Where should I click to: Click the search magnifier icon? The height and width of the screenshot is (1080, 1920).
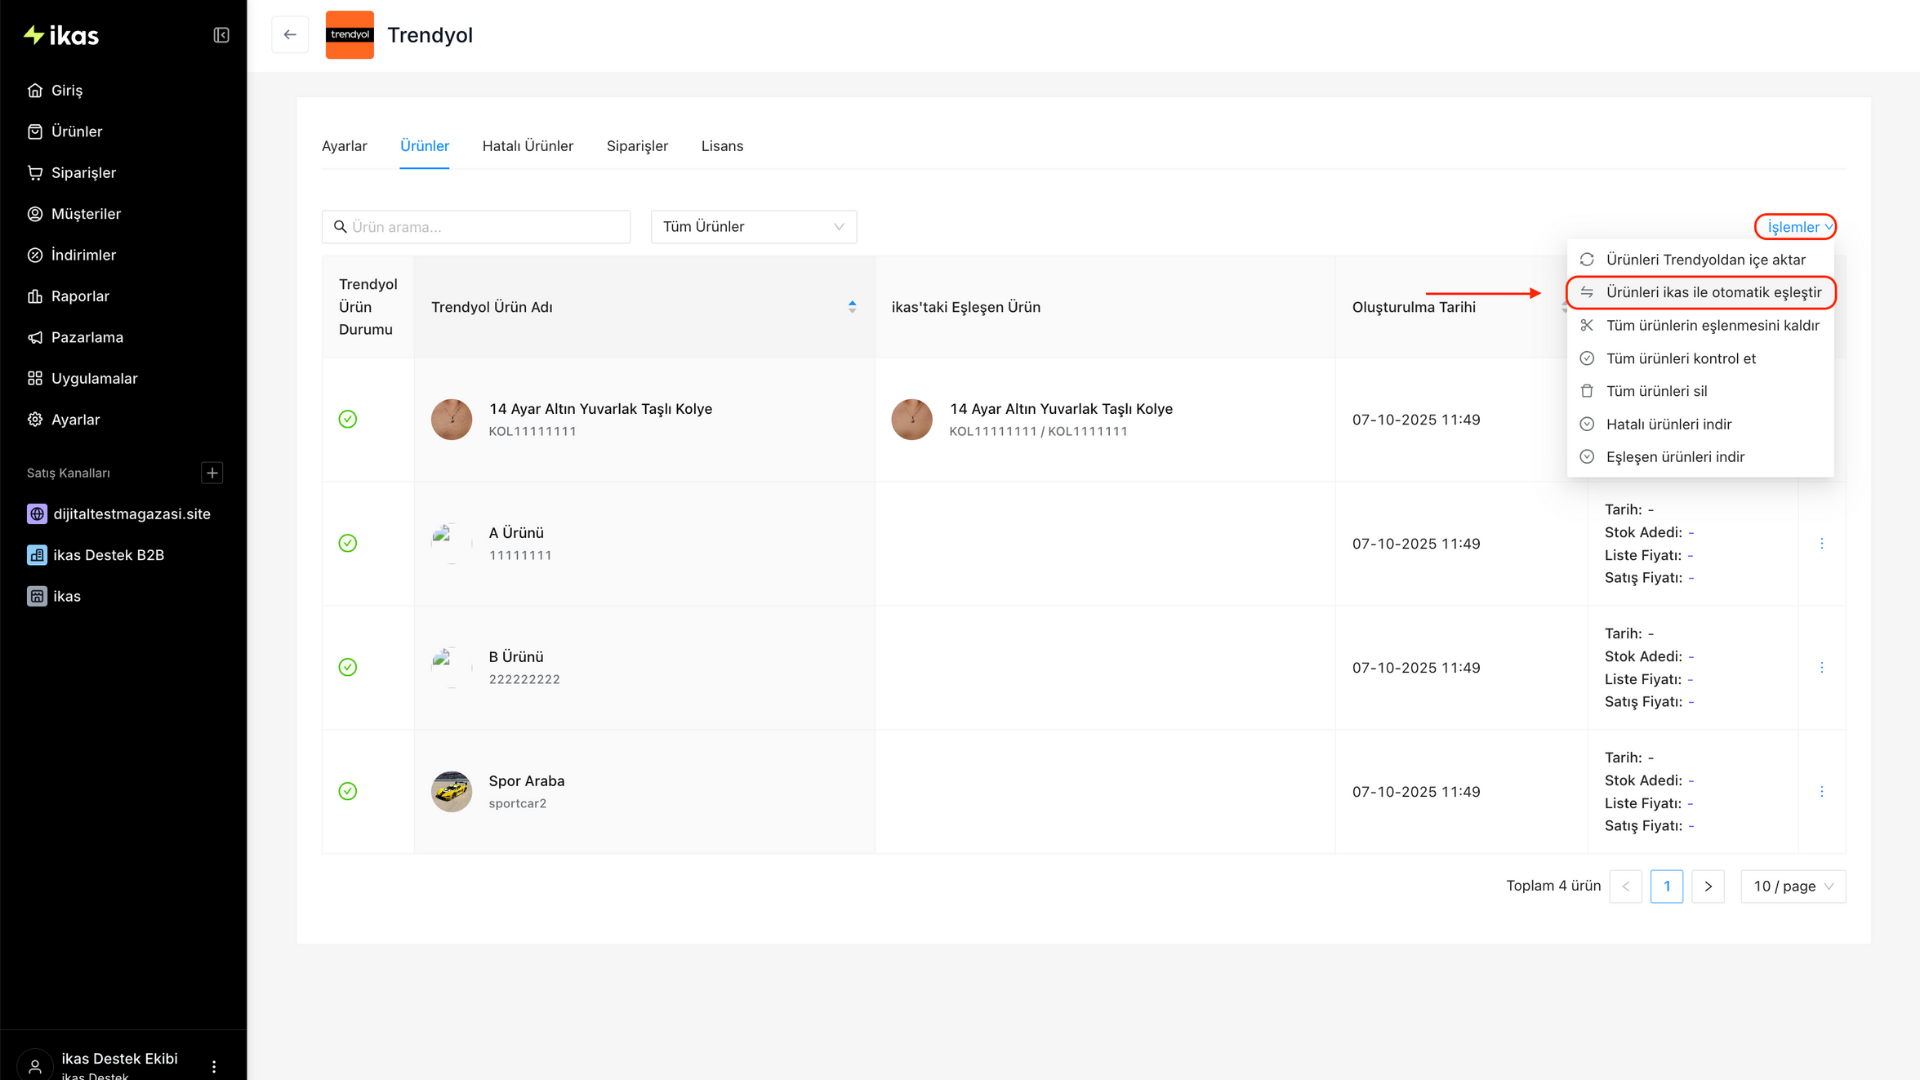coord(340,227)
